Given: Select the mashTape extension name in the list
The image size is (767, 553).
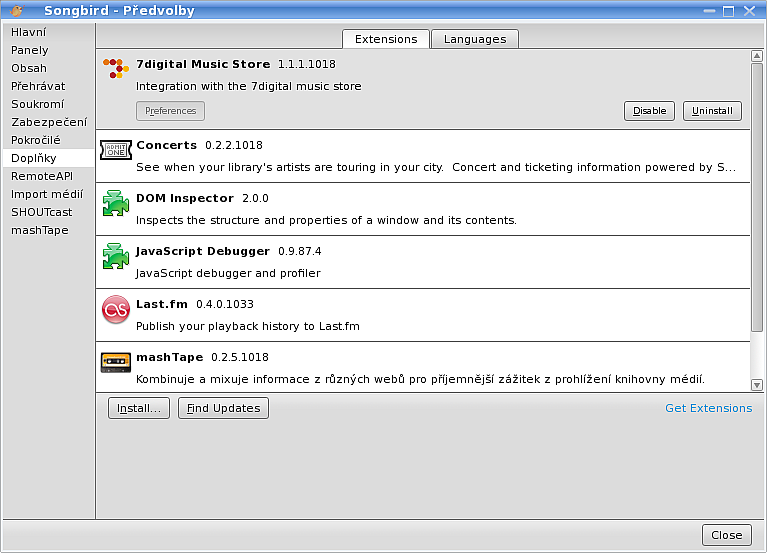Looking at the screenshot, I should 169,357.
